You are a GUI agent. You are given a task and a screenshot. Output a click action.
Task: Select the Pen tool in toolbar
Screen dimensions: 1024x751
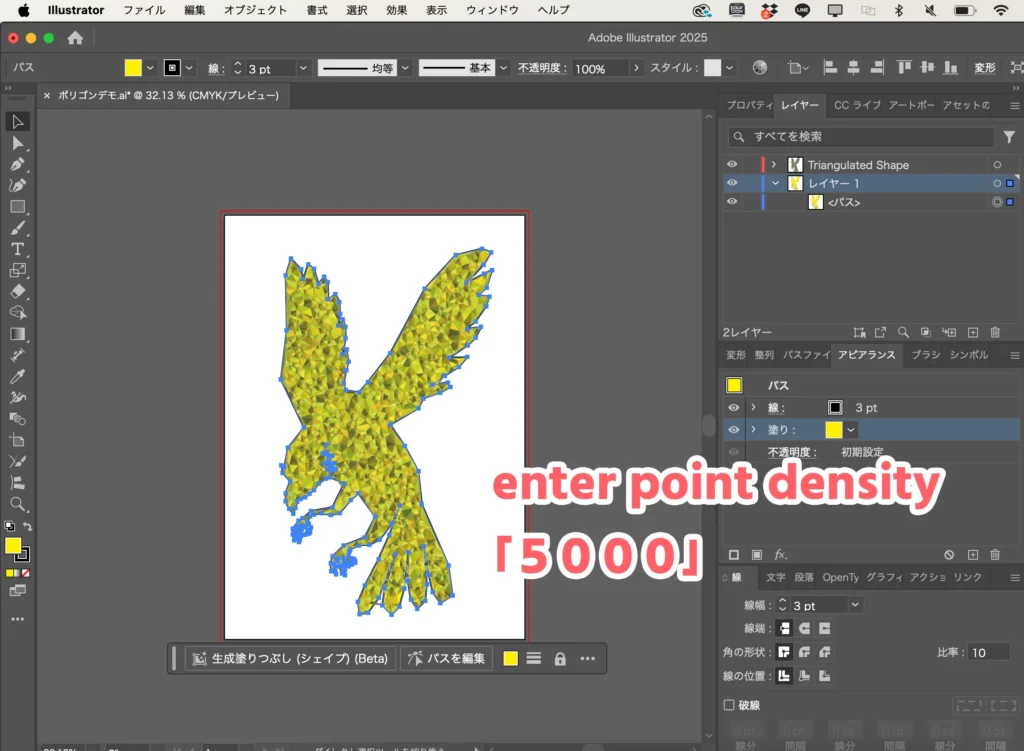coord(18,164)
